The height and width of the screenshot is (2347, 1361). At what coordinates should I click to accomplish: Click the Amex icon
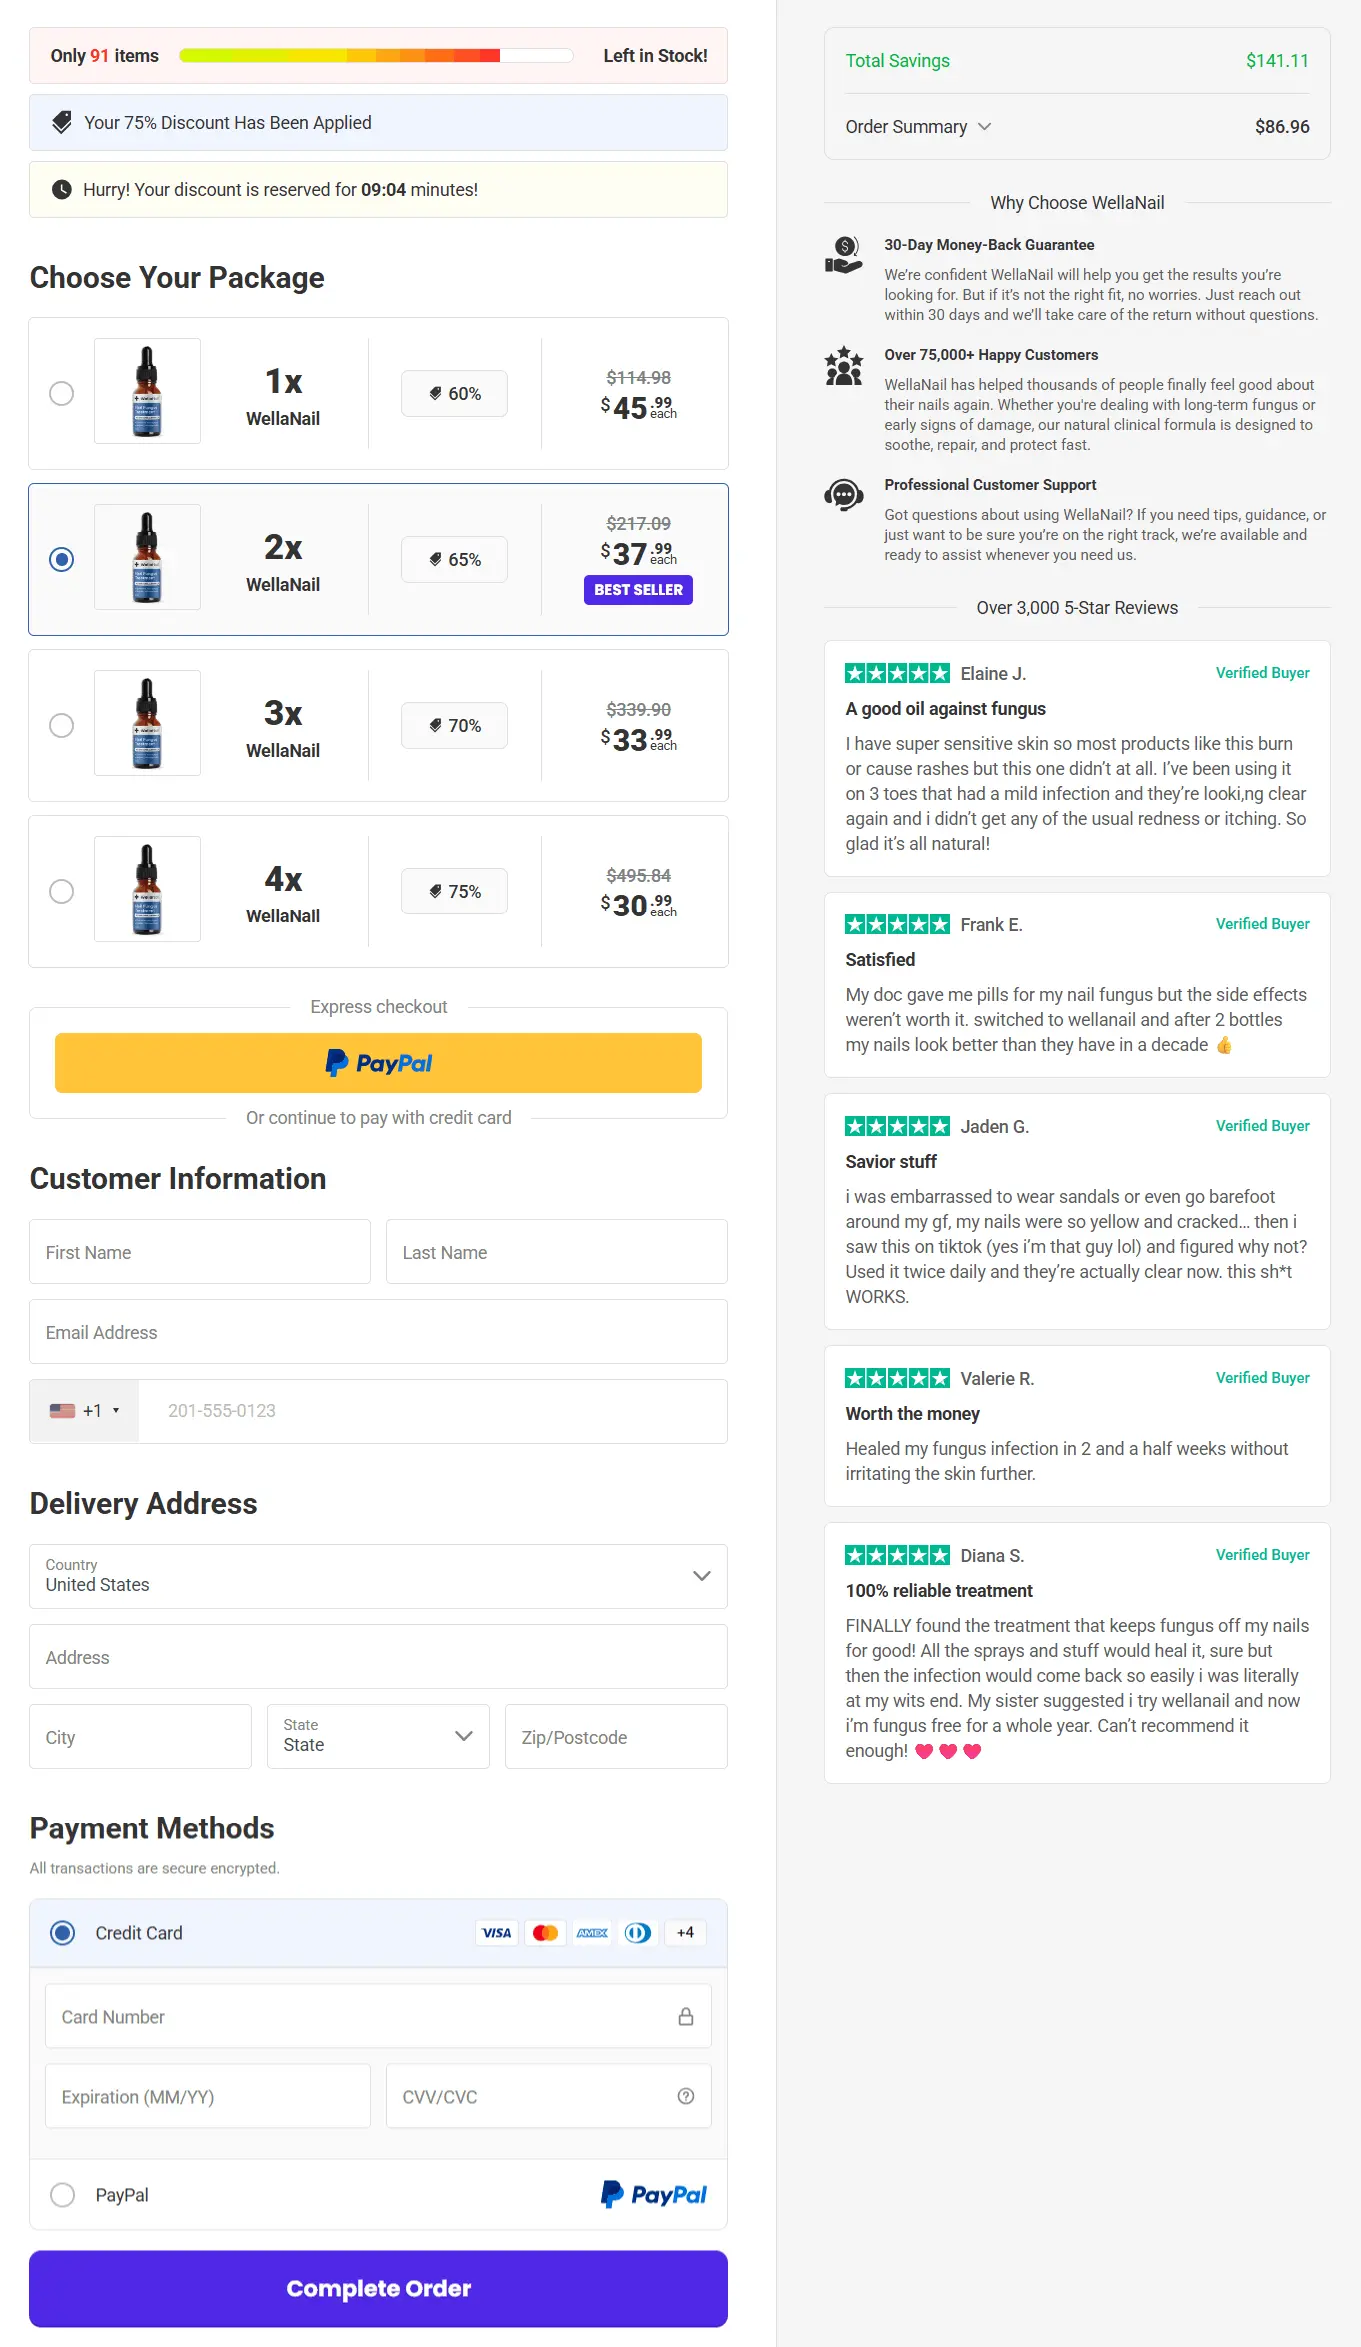[x=592, y=1933]
